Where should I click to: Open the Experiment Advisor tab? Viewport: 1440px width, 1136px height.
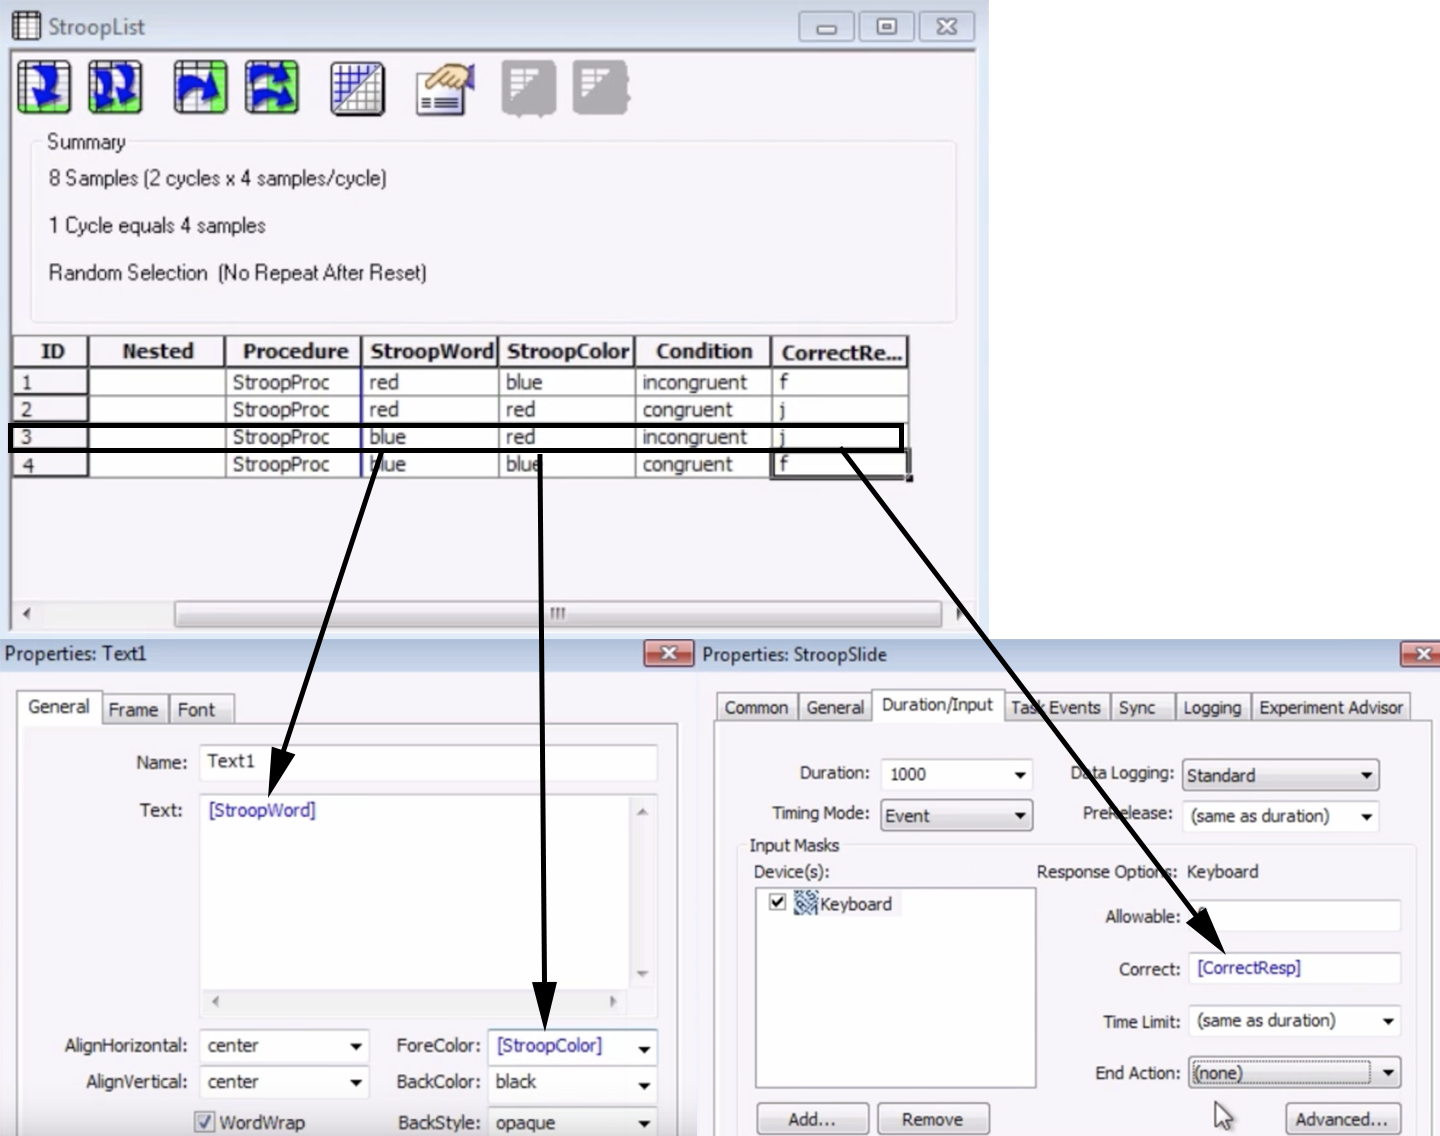click(1331, 707)
